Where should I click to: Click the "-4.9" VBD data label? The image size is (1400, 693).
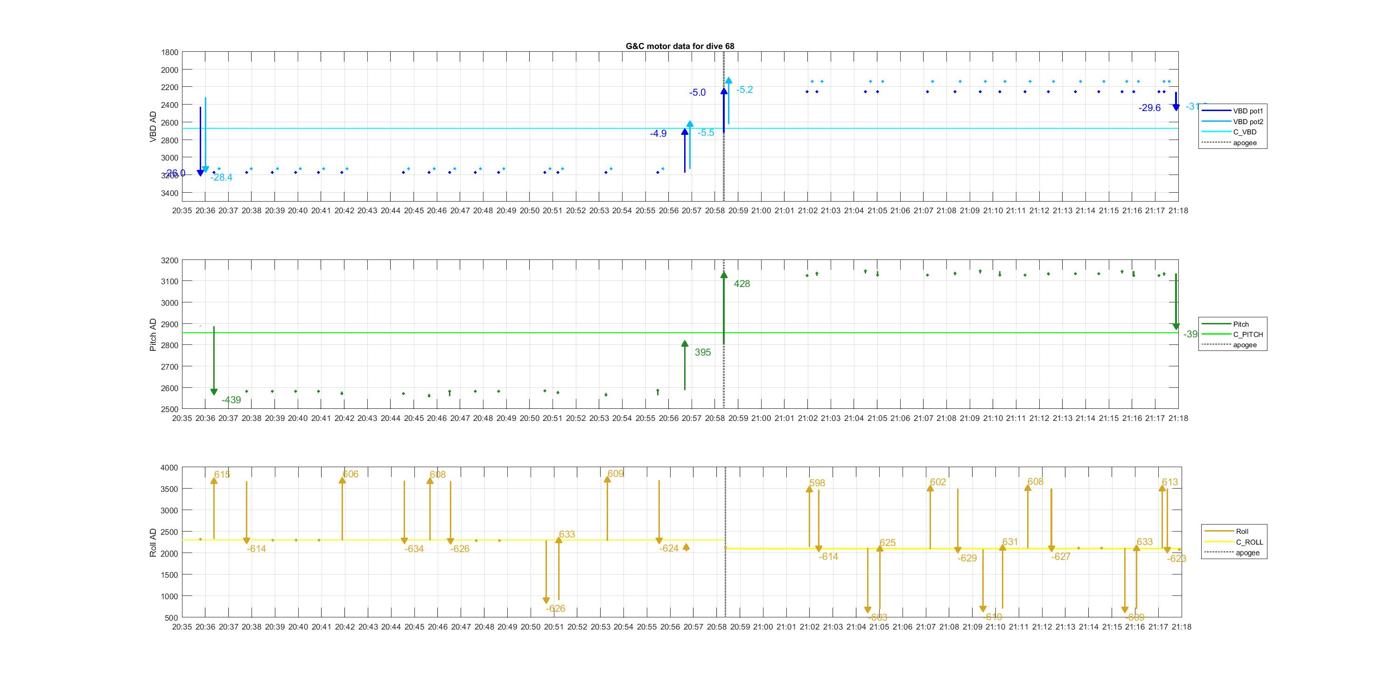pos(658,133)
